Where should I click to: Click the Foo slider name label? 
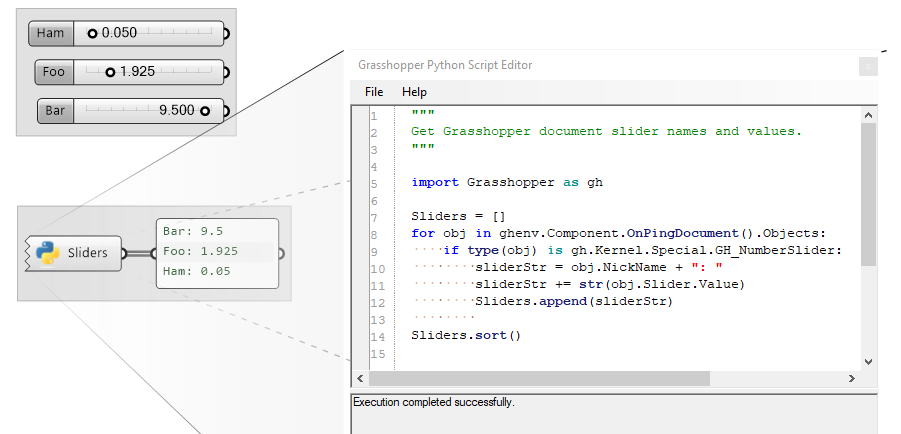point(54,72)
